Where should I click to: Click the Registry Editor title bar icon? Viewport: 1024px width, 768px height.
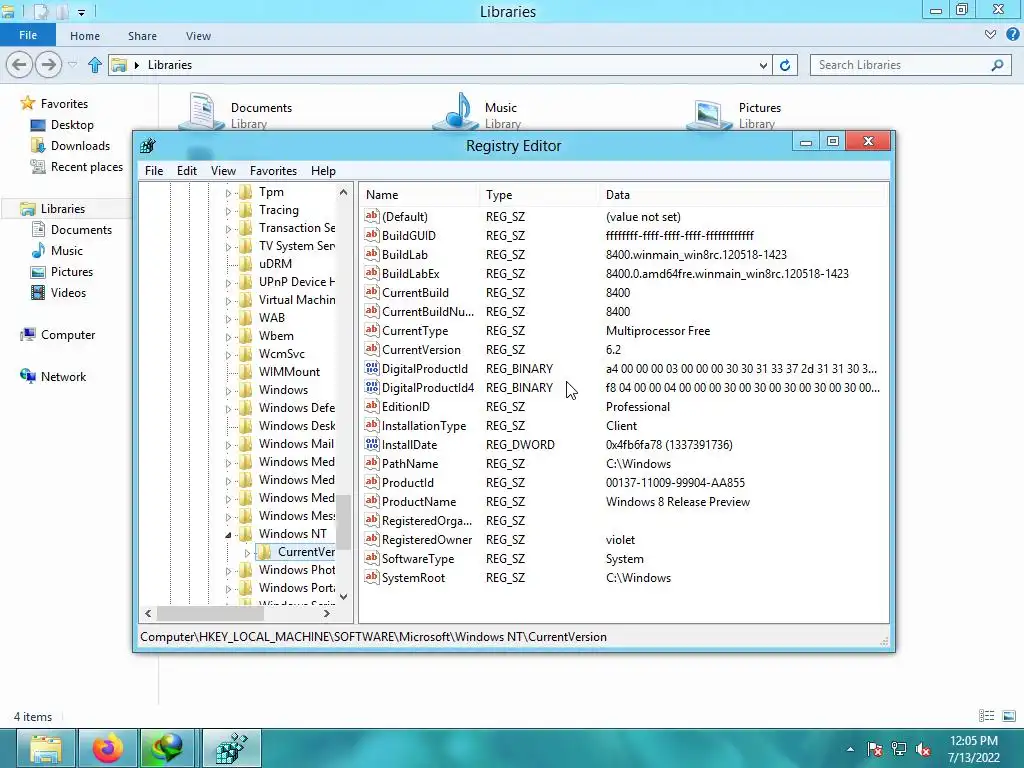(x=148, y=146)
